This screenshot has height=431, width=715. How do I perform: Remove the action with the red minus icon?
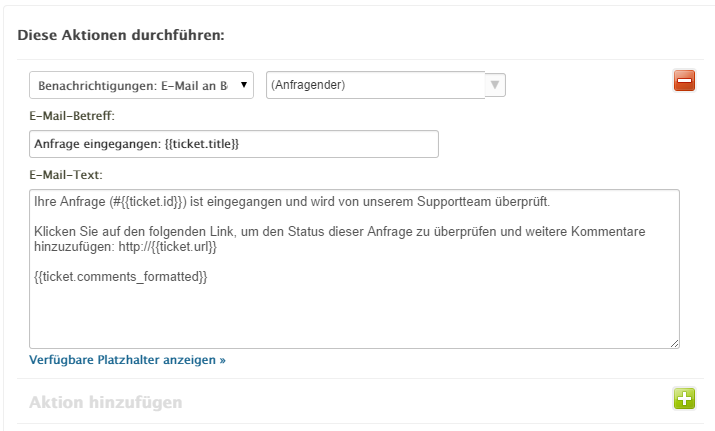coord(684,81)
